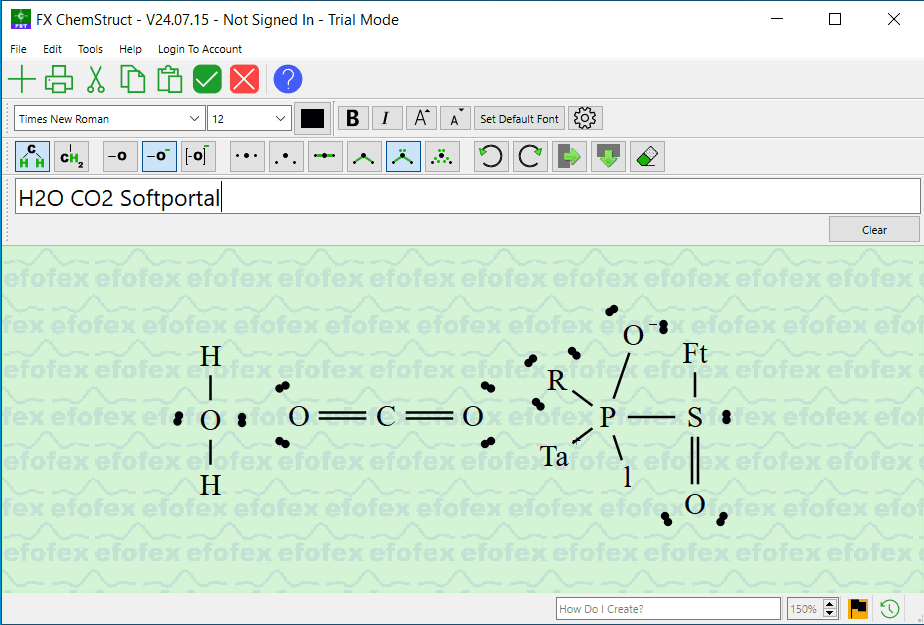Click the green right-arrow flip icon

click(569, 157)
